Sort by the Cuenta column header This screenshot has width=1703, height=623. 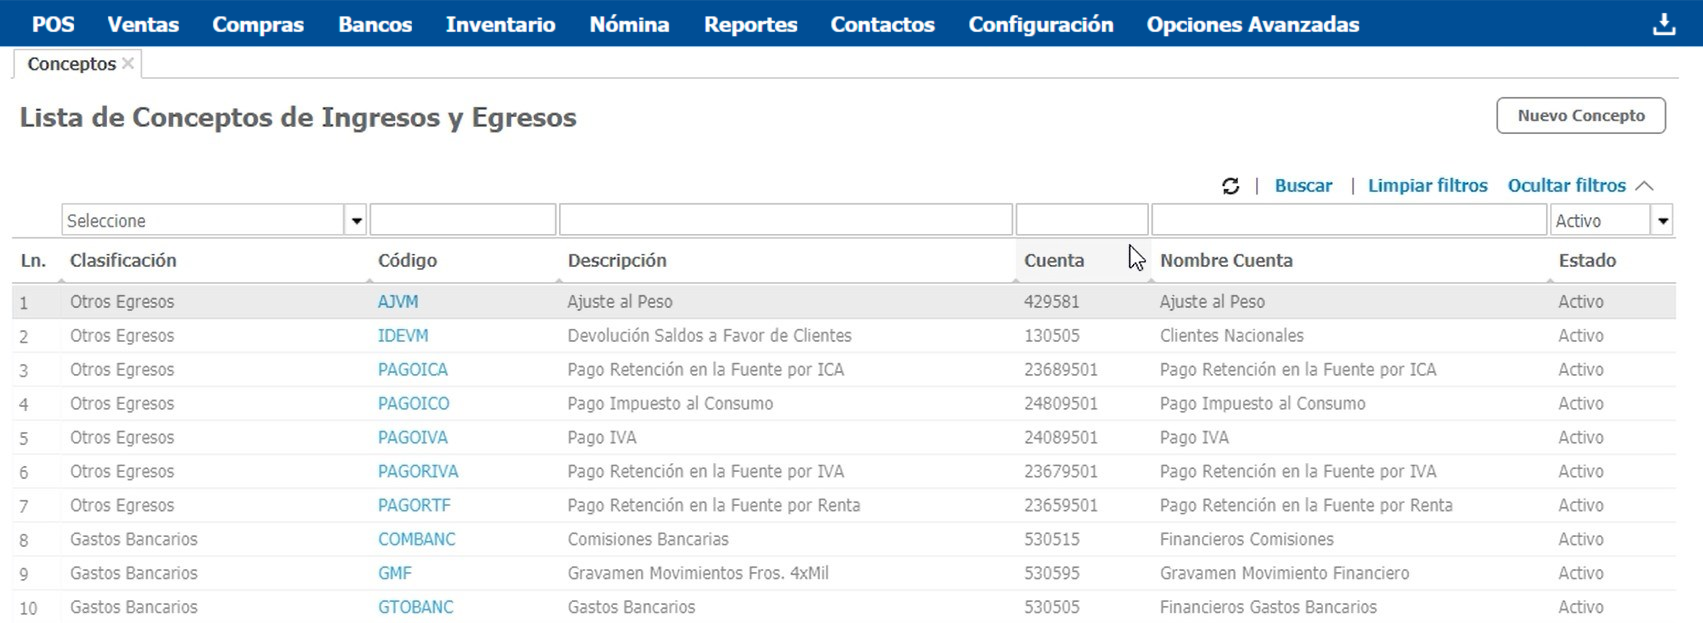coord(1054,261)
